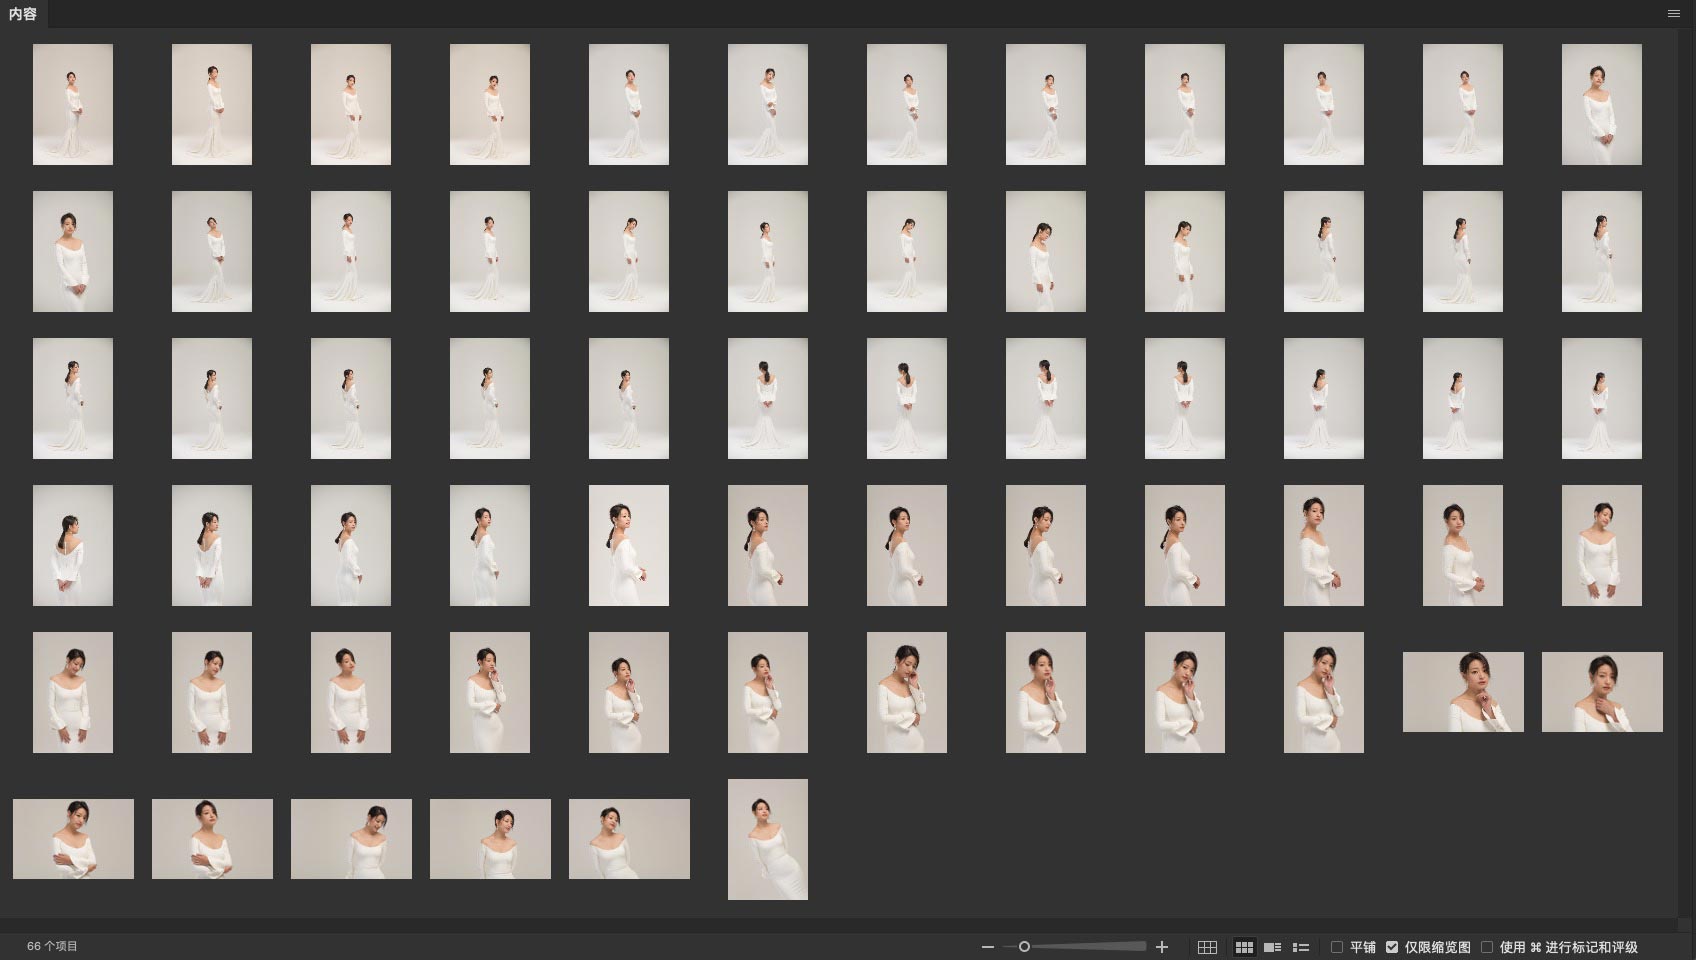Switch to details view icon

[1272, 947]
